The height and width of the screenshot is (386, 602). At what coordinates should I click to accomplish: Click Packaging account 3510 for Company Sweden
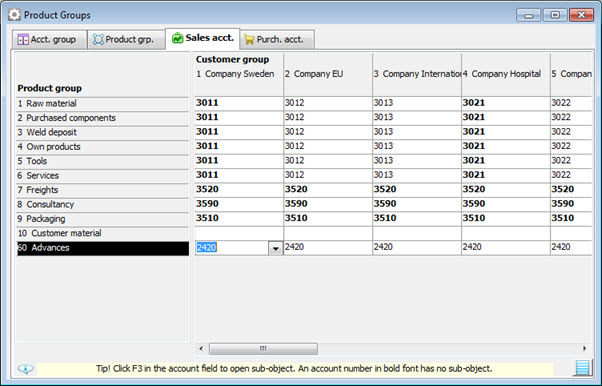pyautogui.click(x=239, y=218)
